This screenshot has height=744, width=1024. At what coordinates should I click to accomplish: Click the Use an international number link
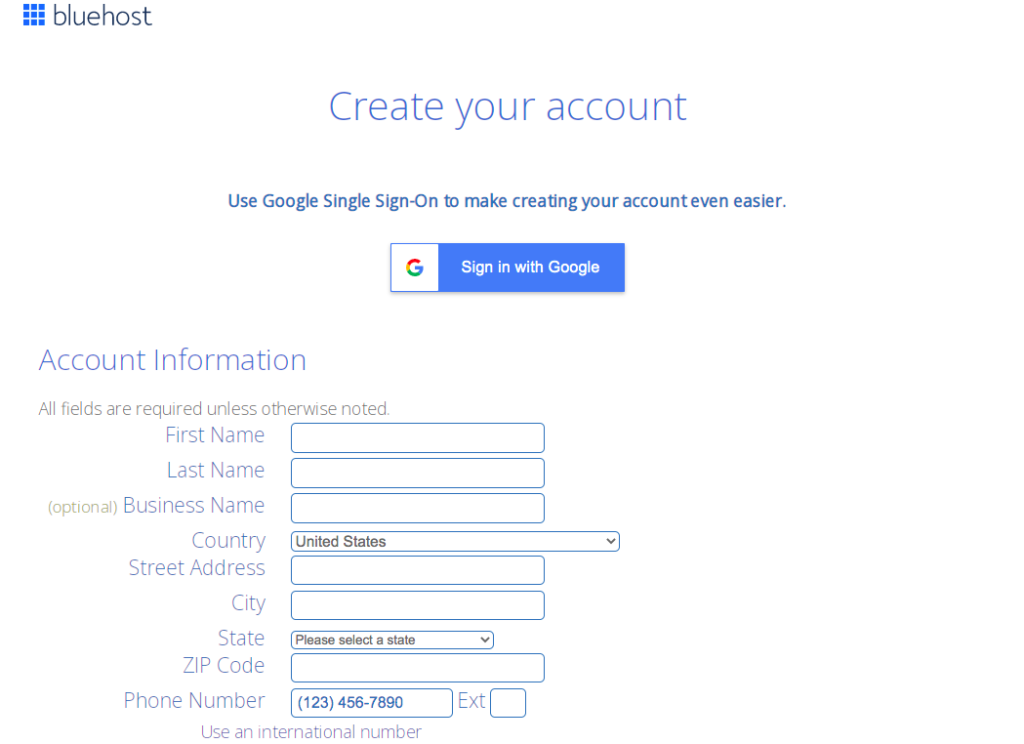[311, 732]
